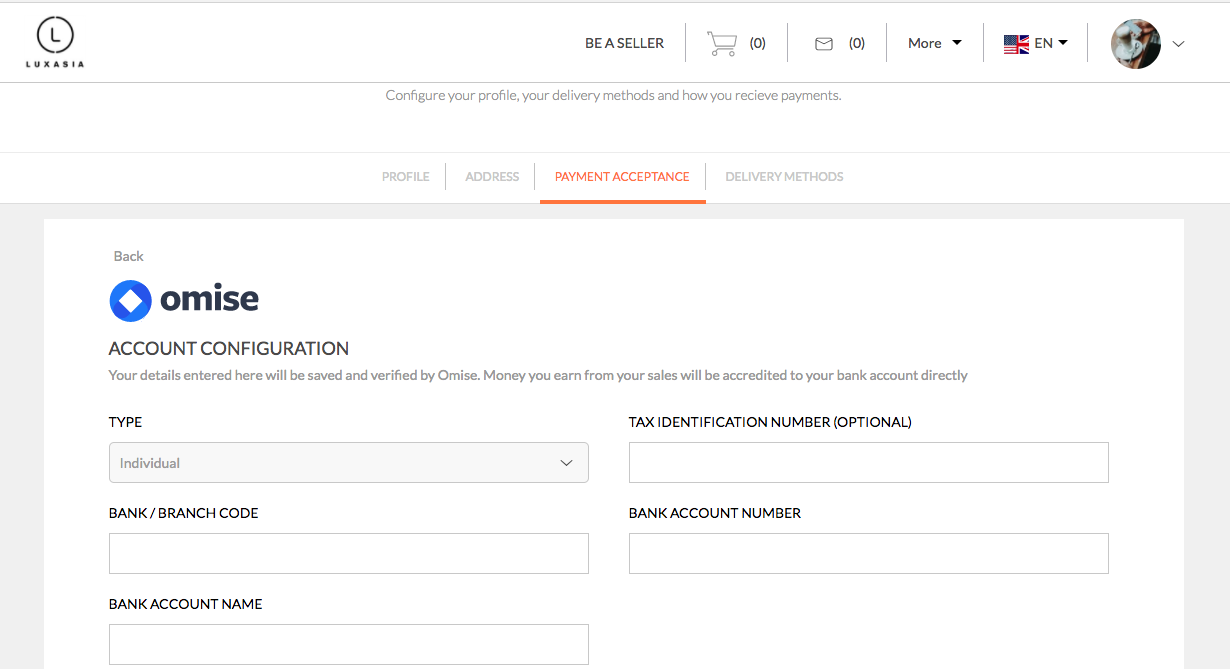Viewport: 1230px width, 669px height.
Task: Click the Luxasia logo
Action: (55, 43)
